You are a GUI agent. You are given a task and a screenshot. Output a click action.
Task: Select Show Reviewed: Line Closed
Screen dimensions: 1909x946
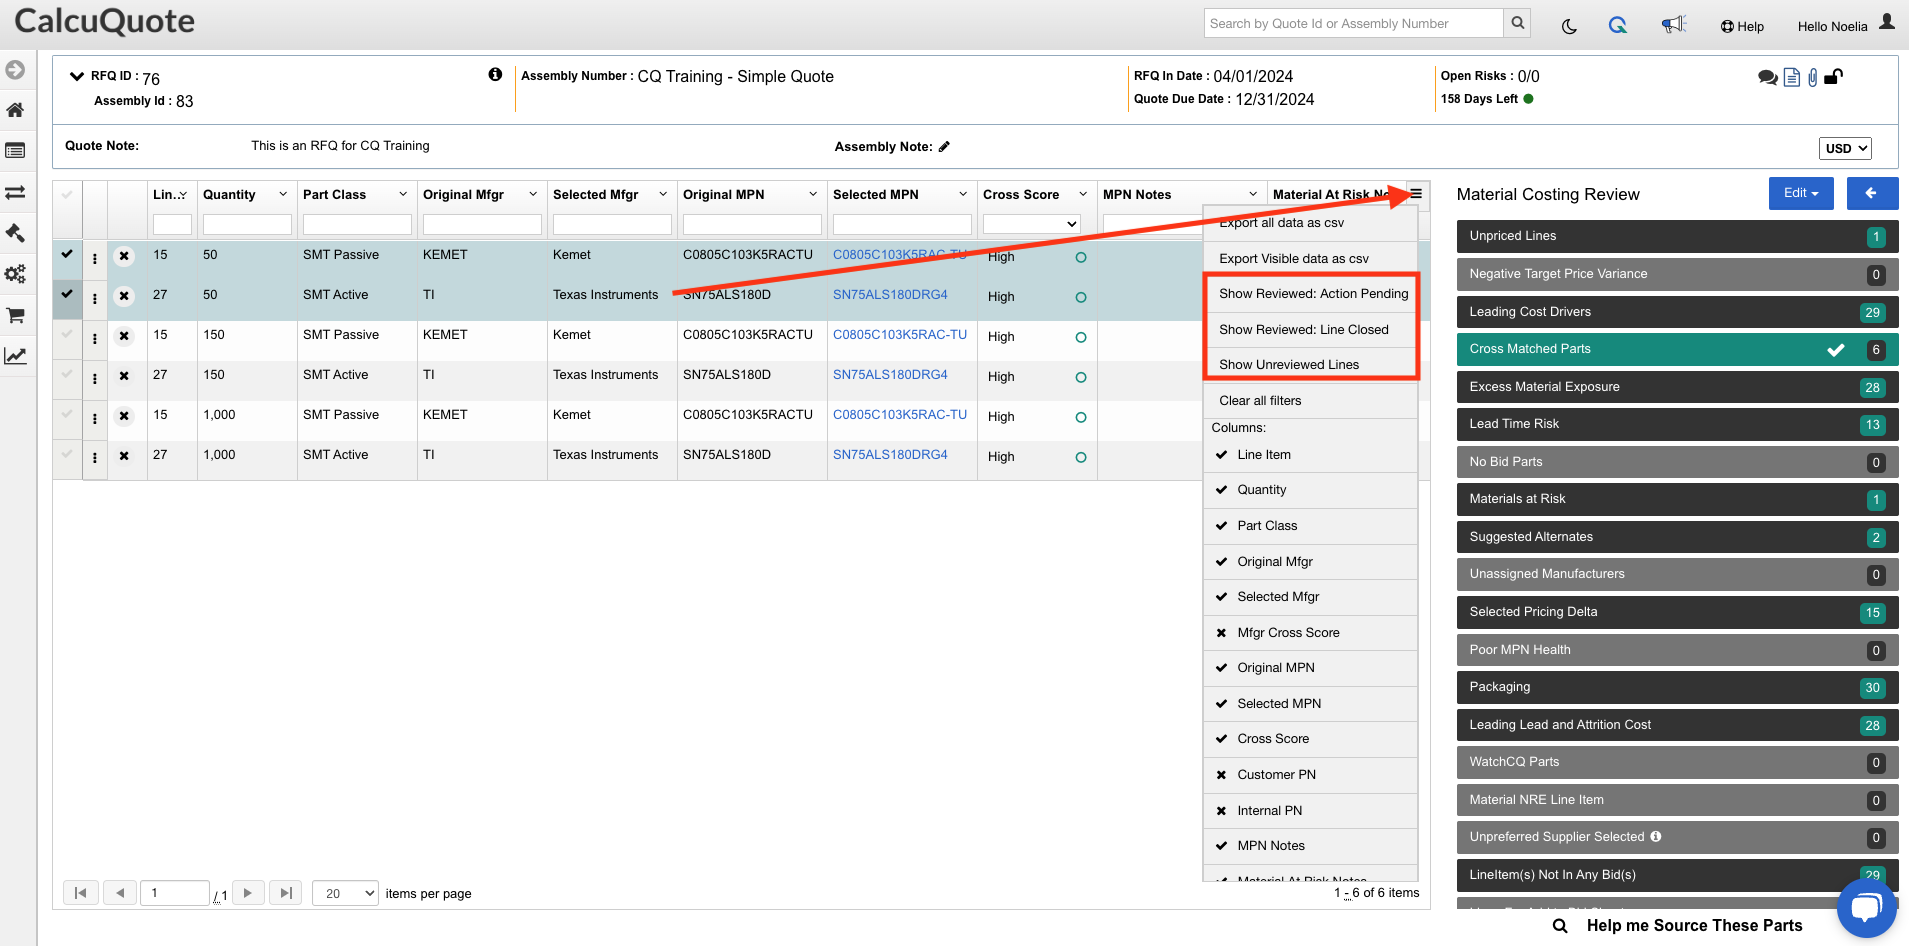(x=1310, y=329)
